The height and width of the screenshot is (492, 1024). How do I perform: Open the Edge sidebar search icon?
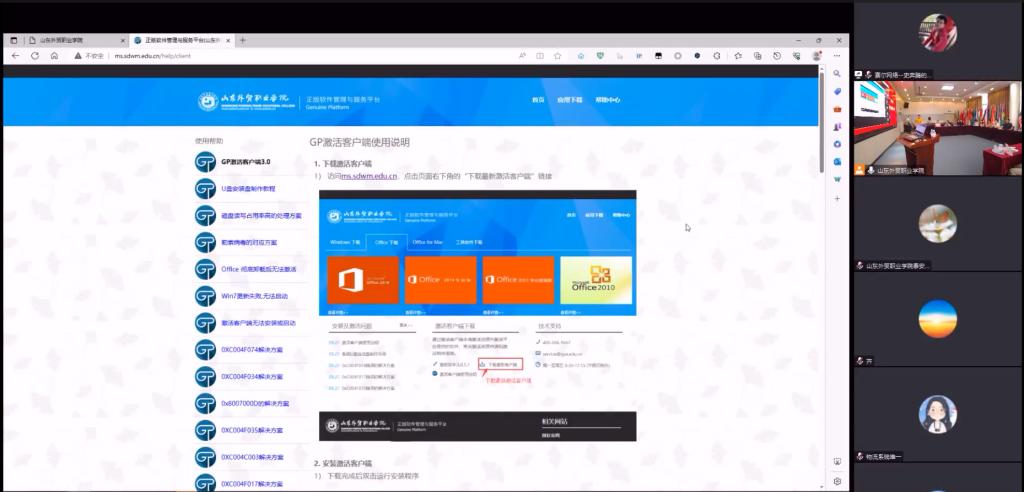pyautogui.click(x=837, y=74)
